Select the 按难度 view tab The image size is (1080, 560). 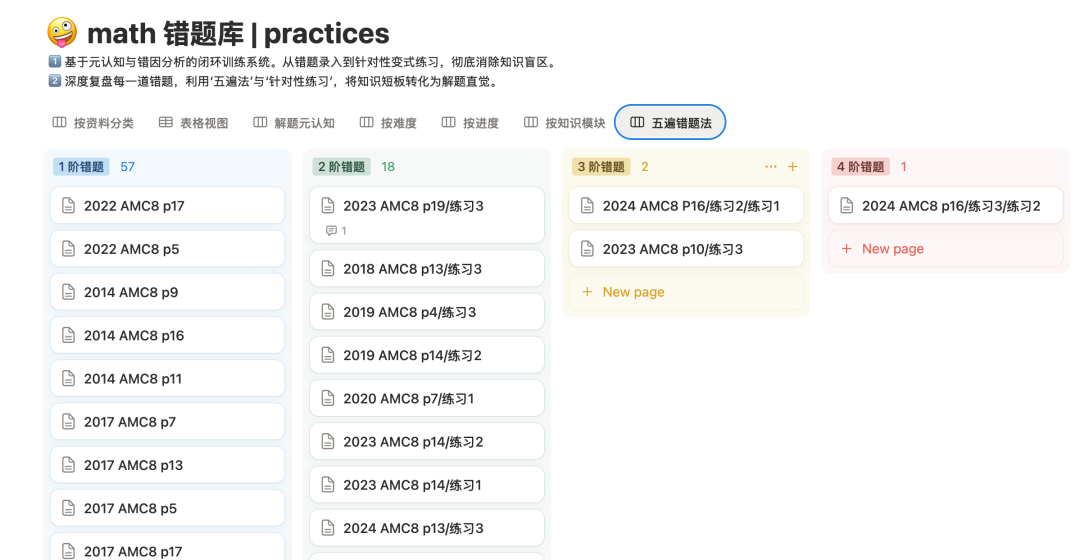pos(388,123)
